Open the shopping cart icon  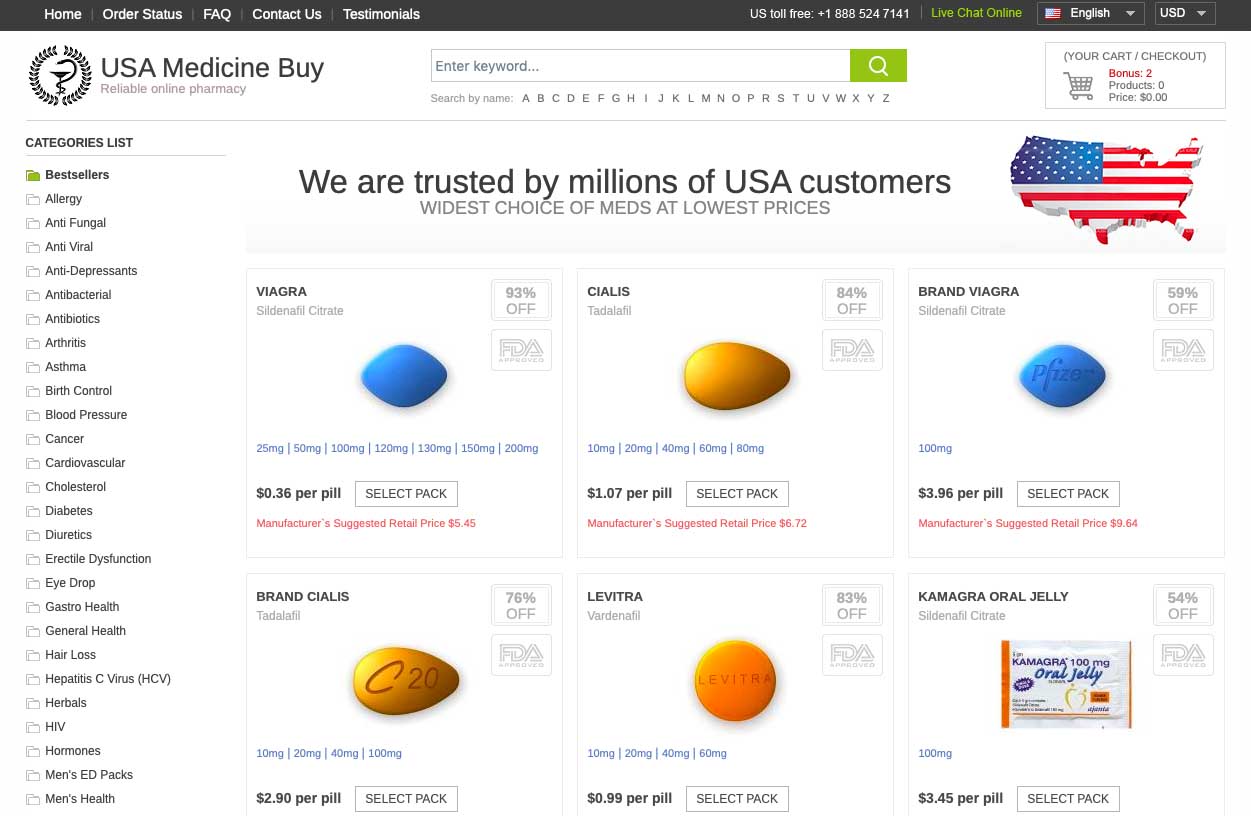[1078, 86]
